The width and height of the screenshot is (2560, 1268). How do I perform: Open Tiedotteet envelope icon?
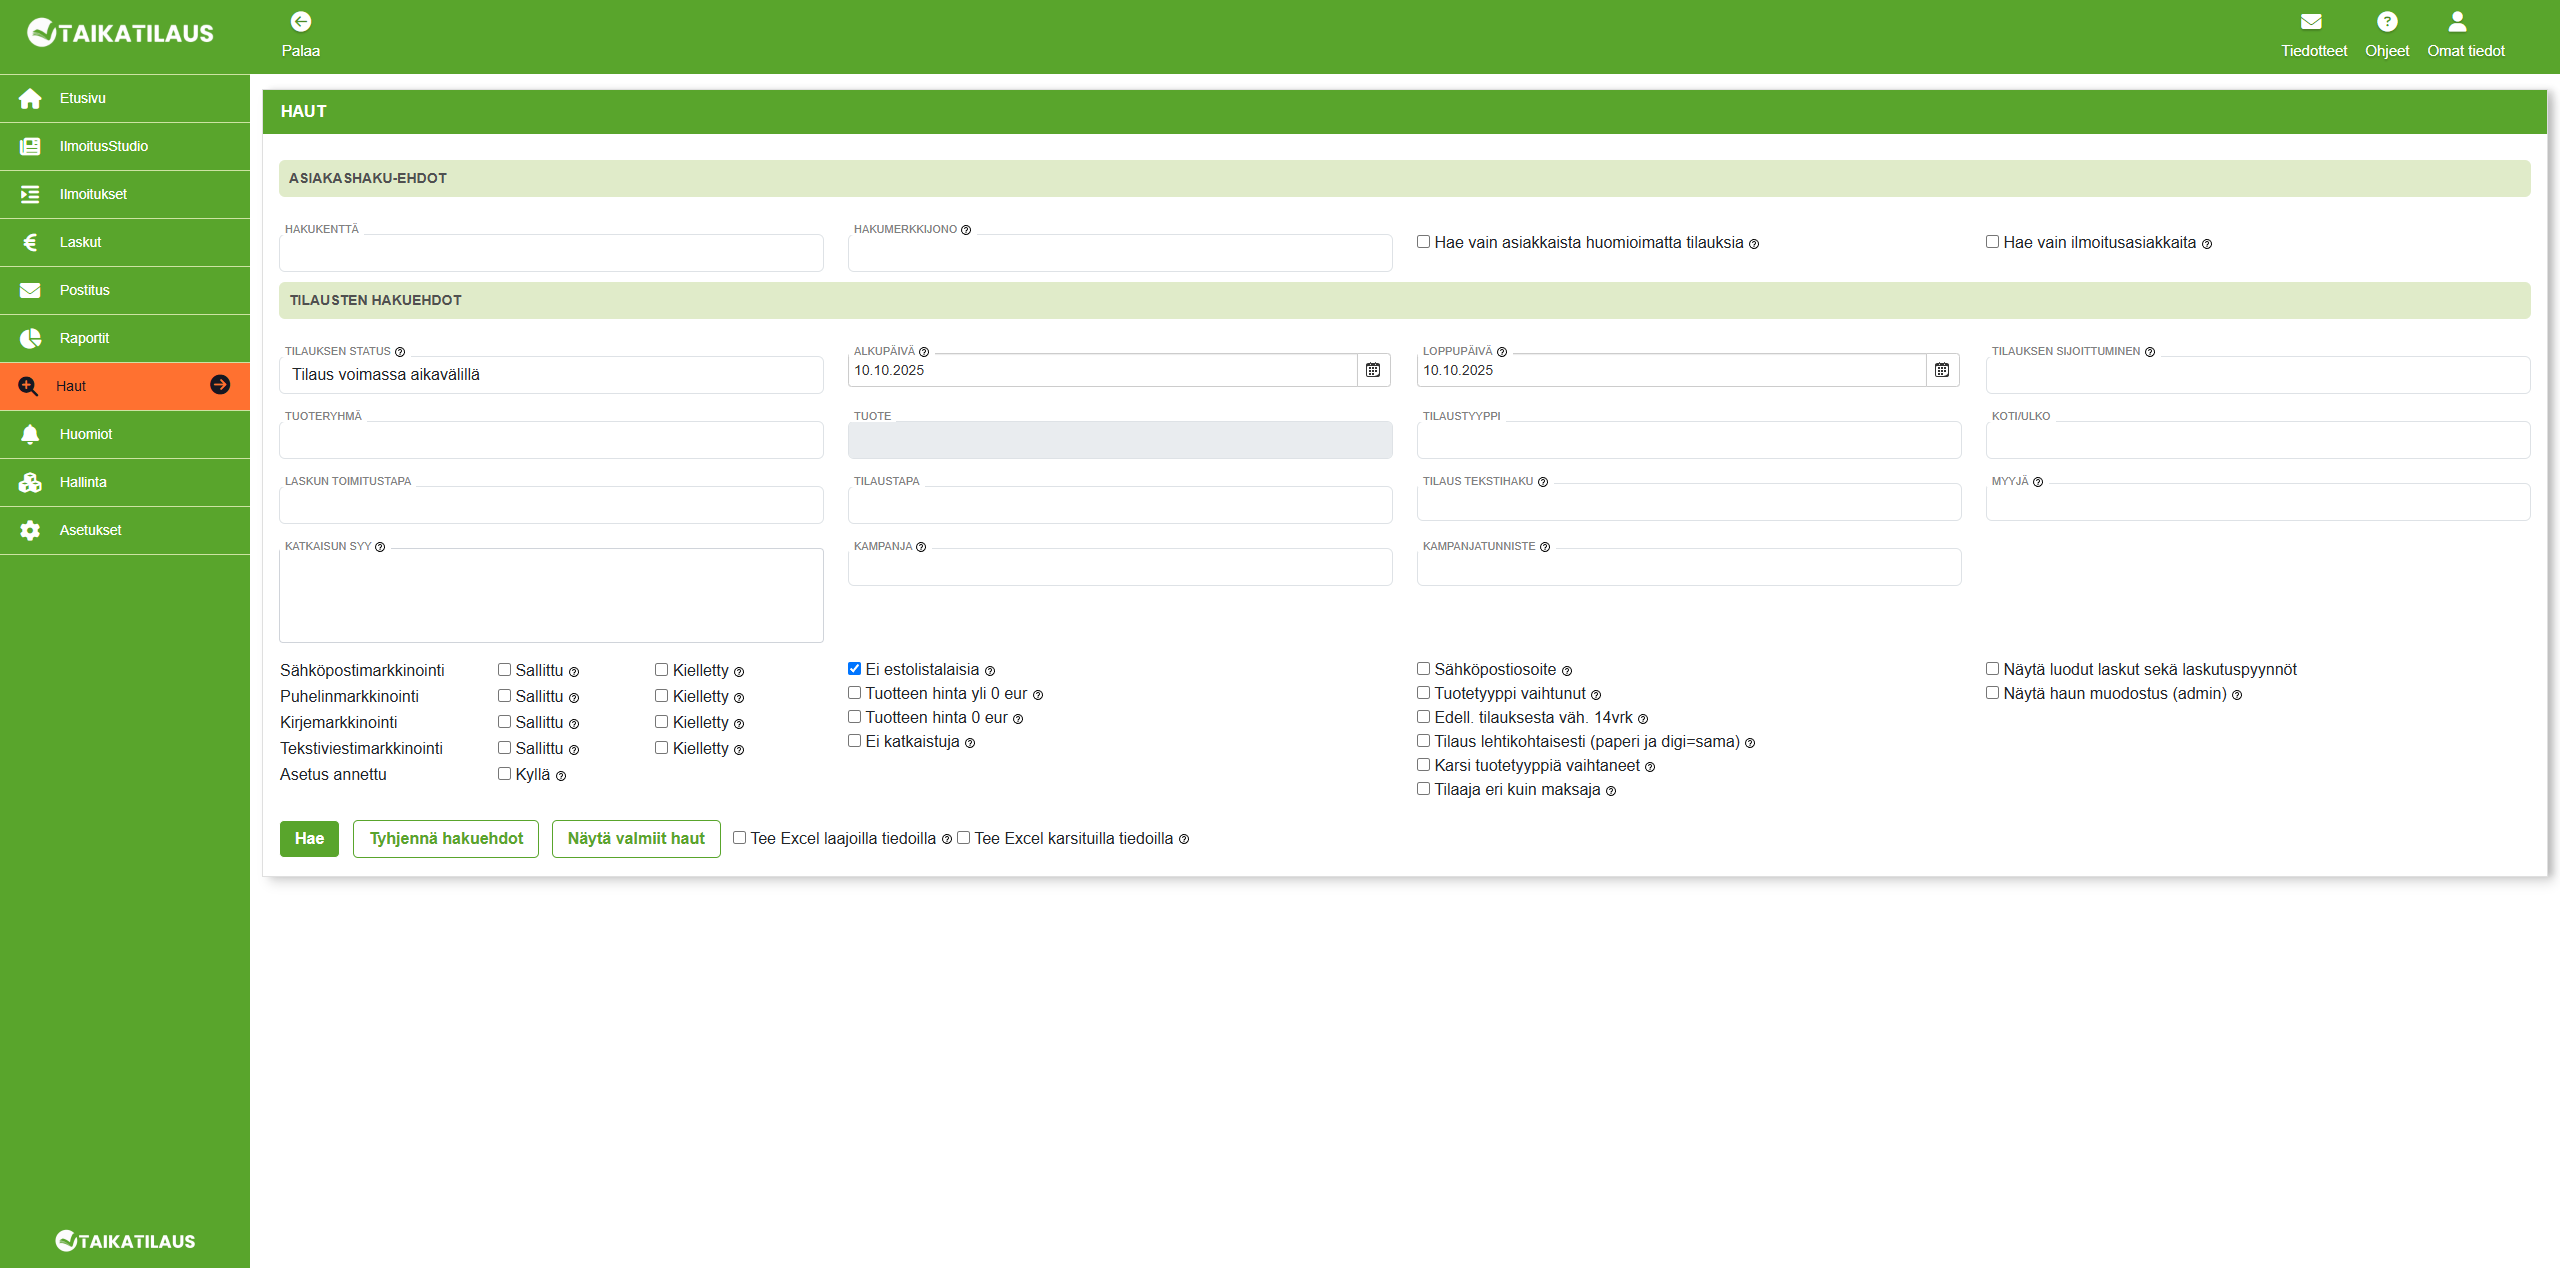click(2311, 22)
